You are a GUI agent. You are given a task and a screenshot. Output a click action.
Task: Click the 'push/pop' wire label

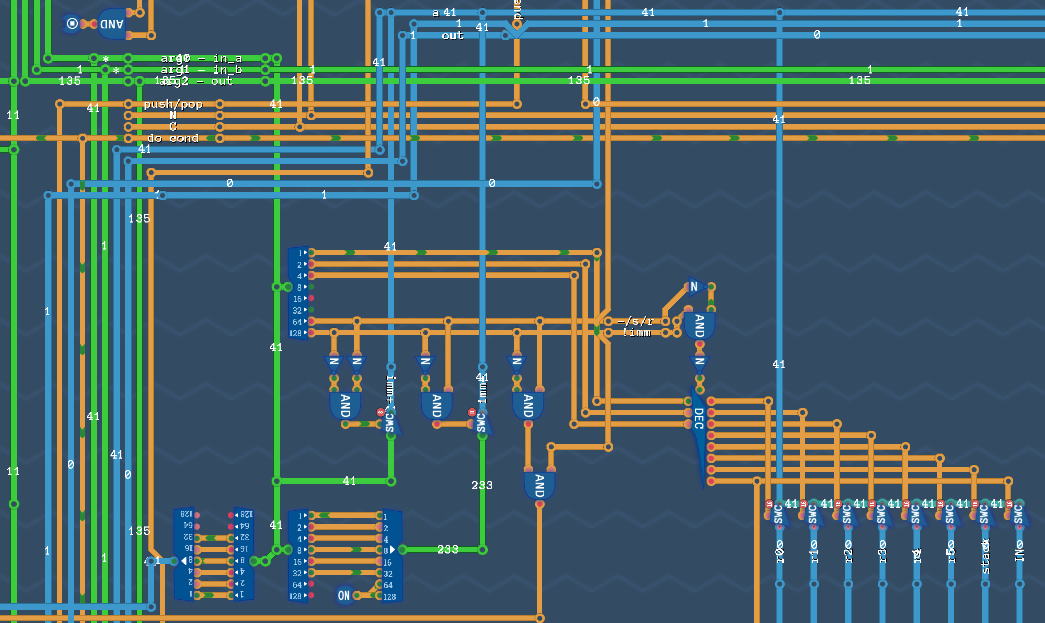[173, 104]
